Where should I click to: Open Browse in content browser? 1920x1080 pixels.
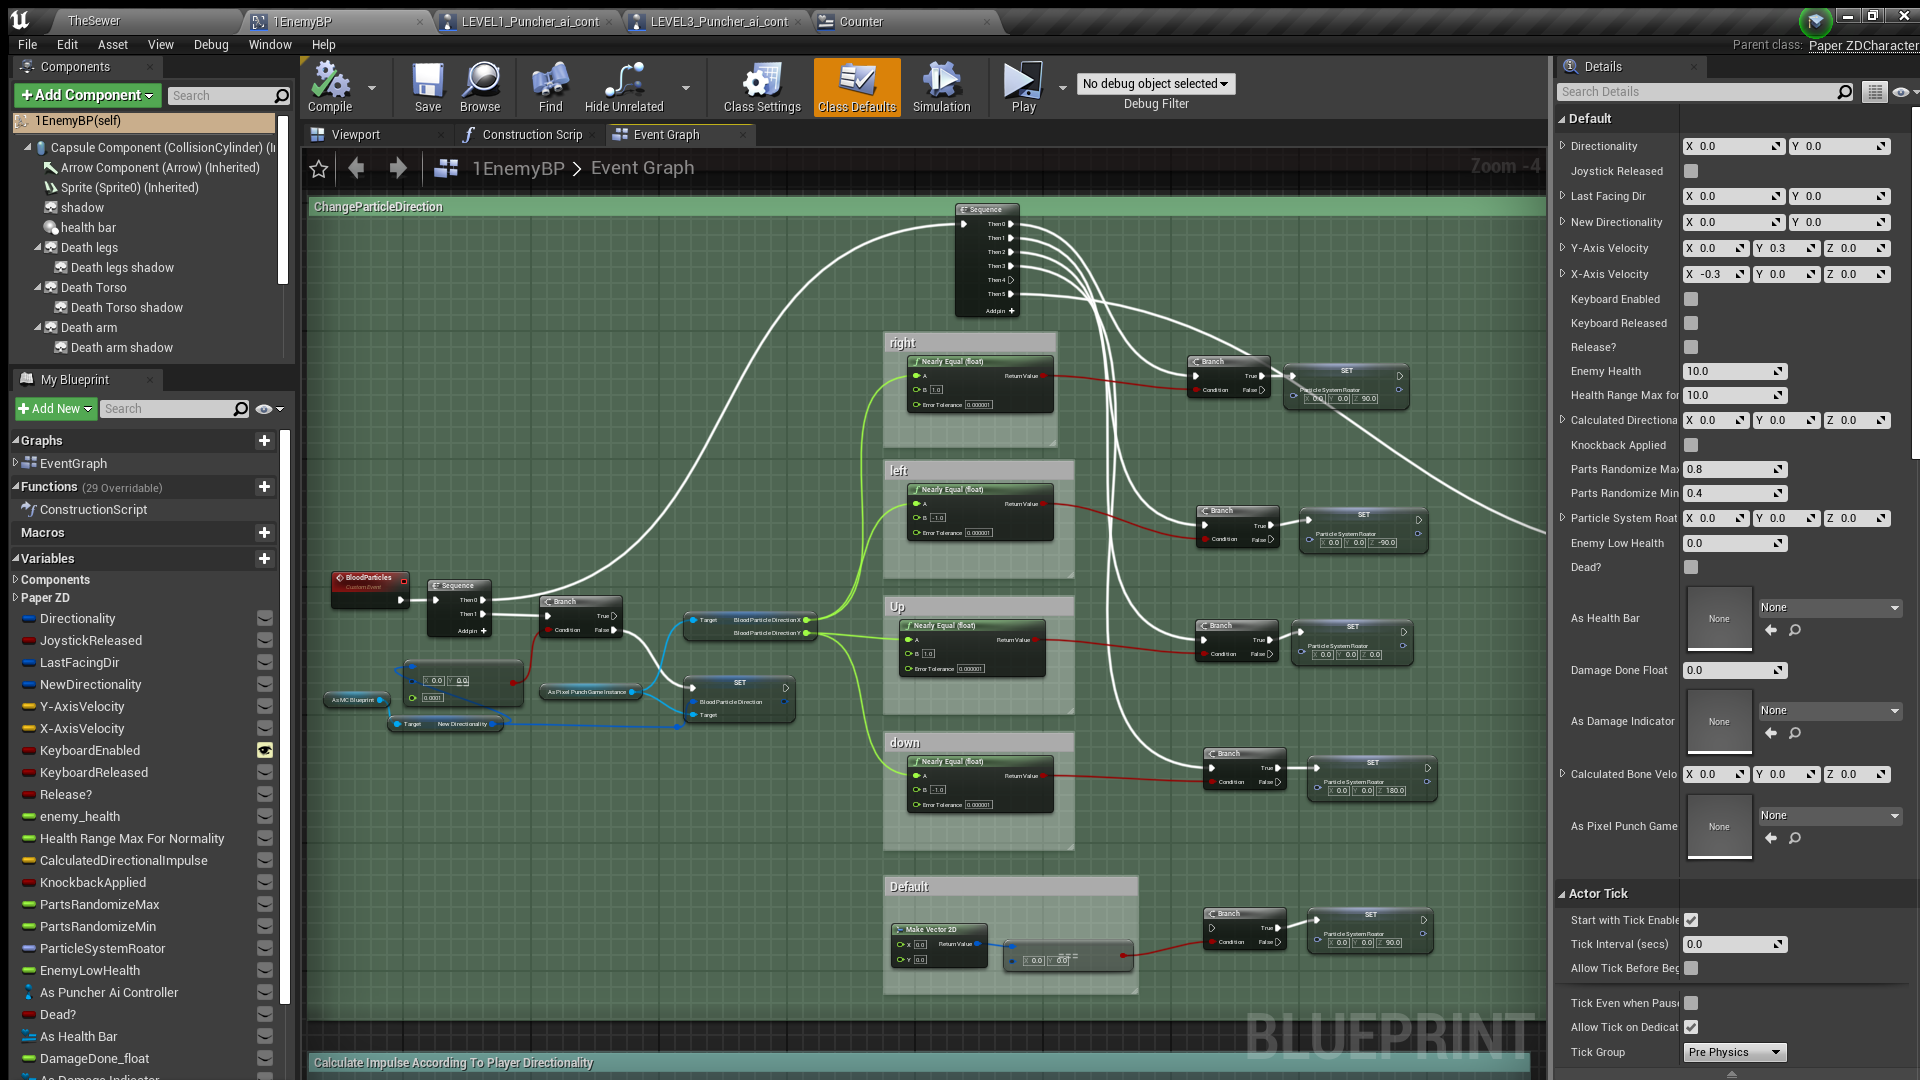tap(480, 81)
